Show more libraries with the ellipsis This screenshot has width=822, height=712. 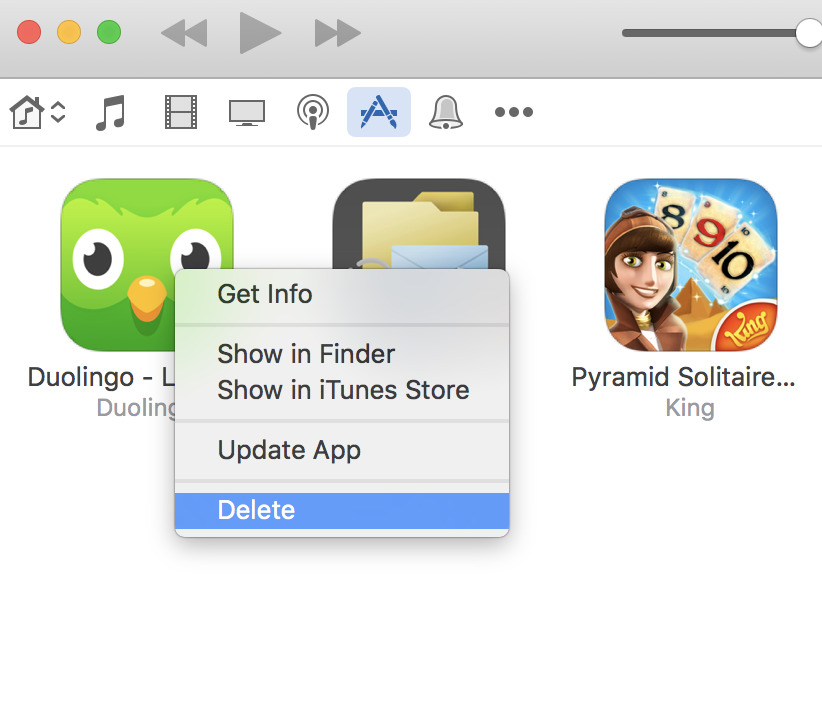click(514, 112)
